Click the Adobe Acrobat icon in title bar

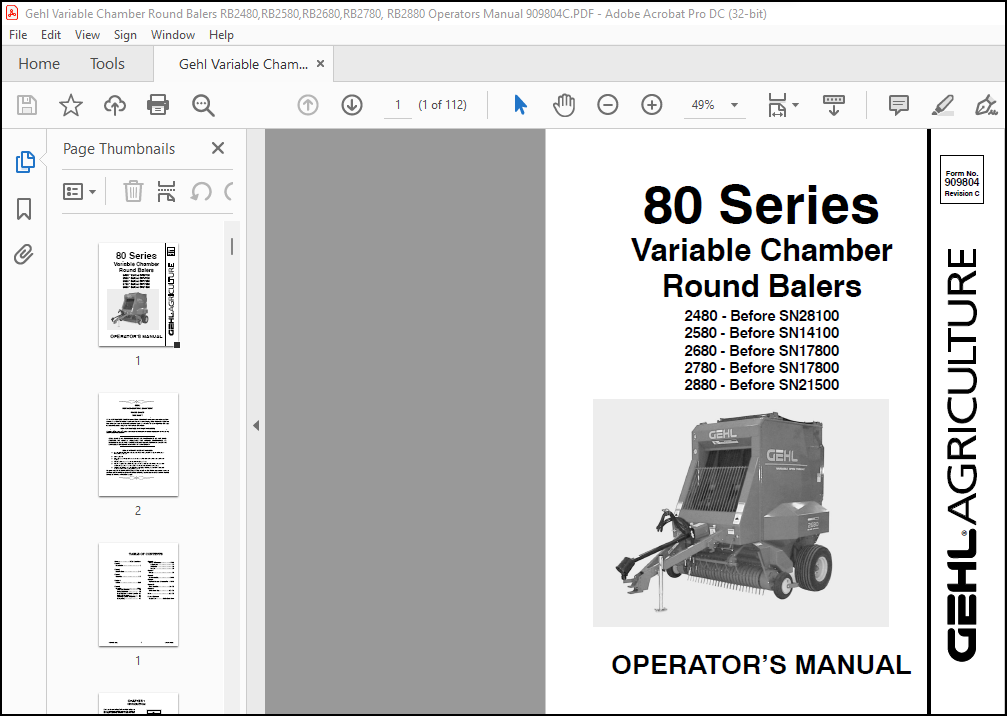tap(12, 13)
